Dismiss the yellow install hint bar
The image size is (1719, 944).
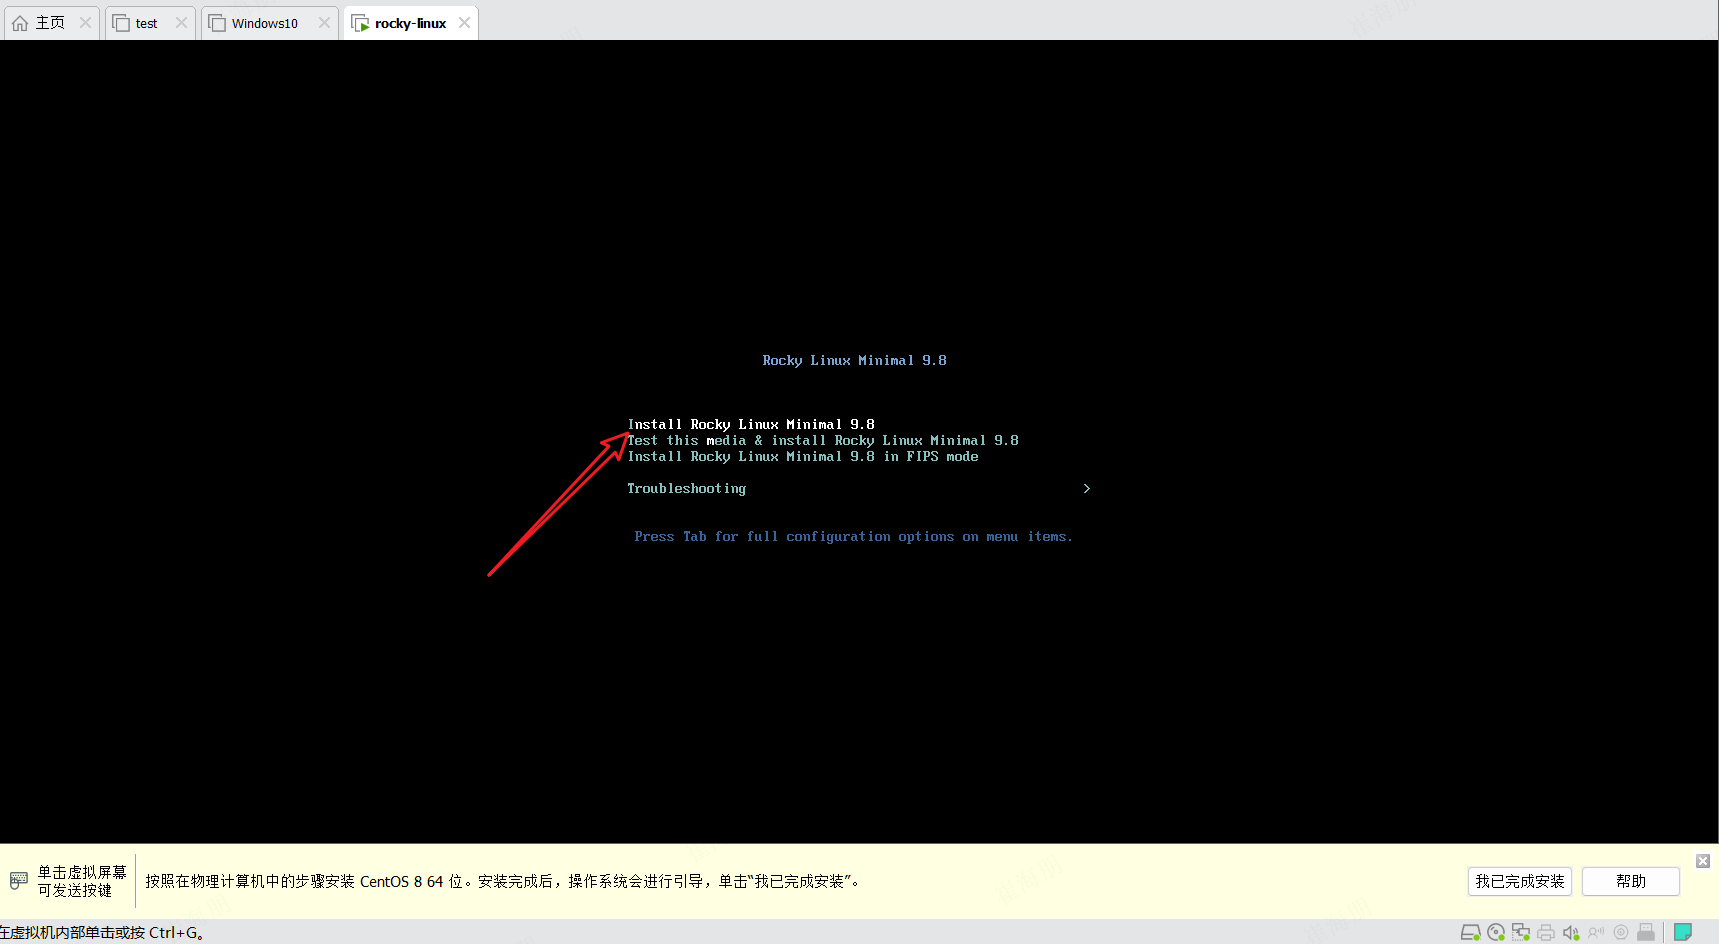tap(1703, 861)
